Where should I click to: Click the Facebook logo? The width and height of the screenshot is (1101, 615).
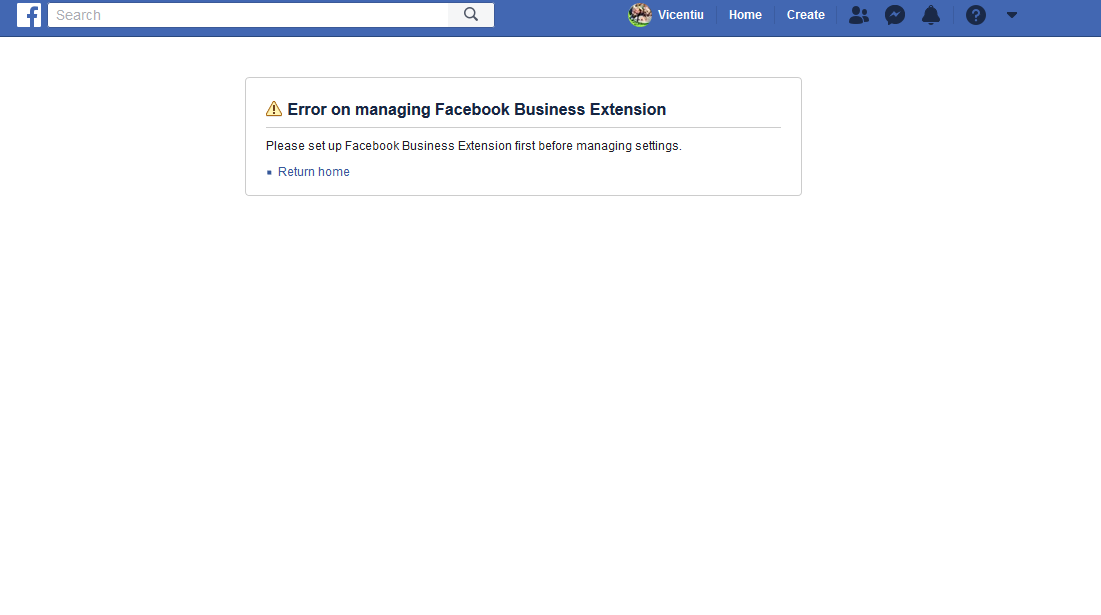(29, 15)
